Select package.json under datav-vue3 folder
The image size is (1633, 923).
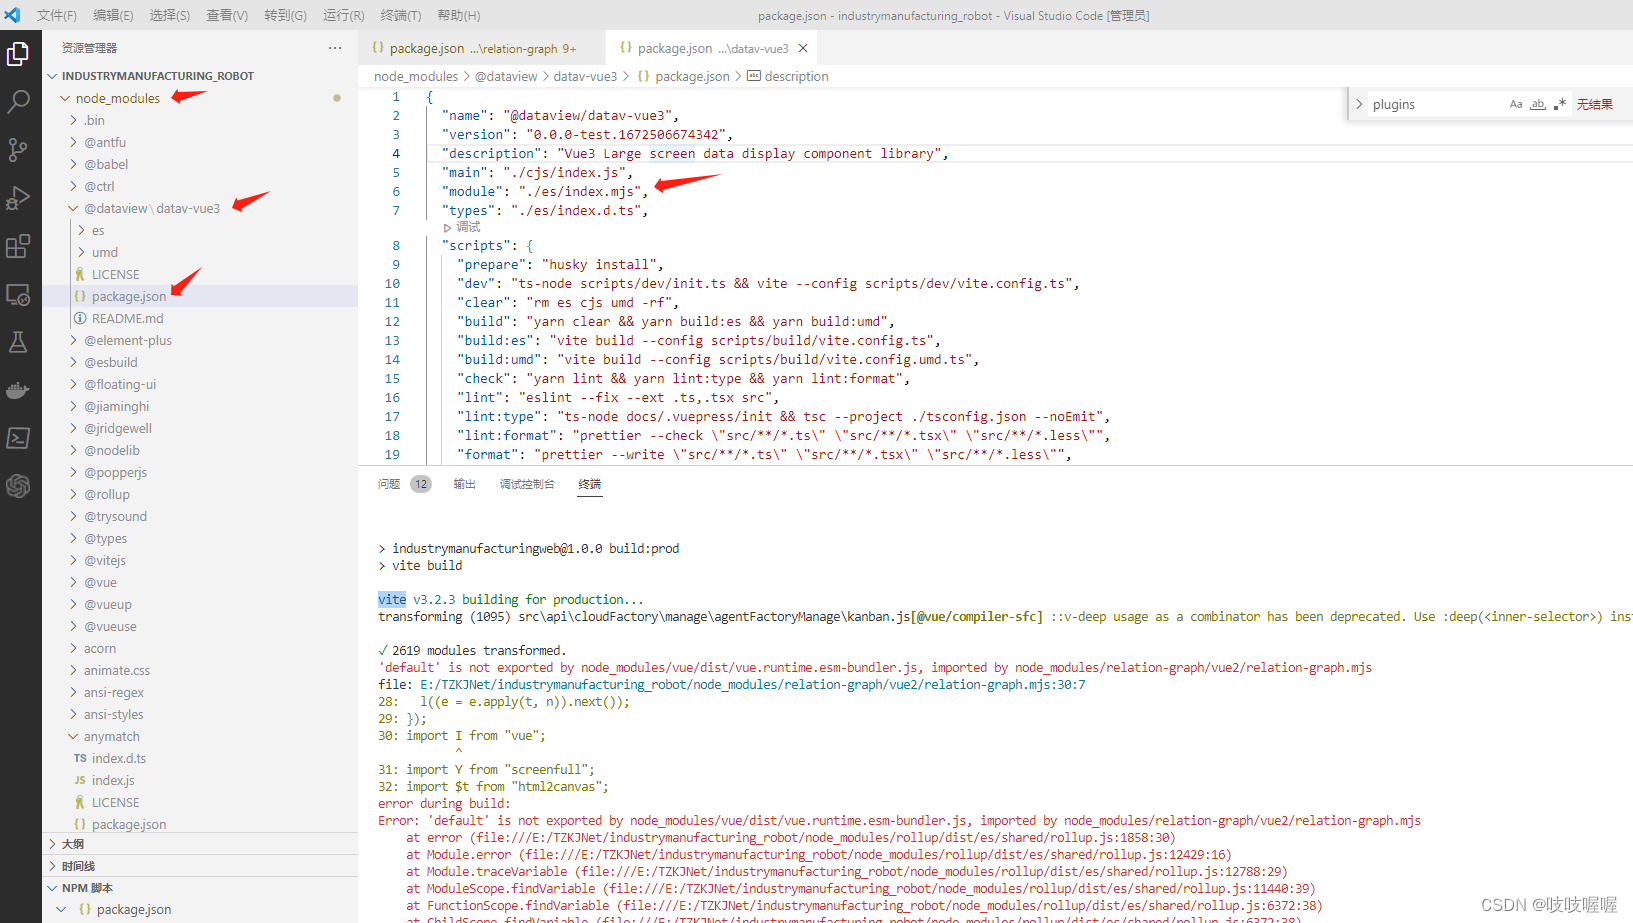(129, 296)
